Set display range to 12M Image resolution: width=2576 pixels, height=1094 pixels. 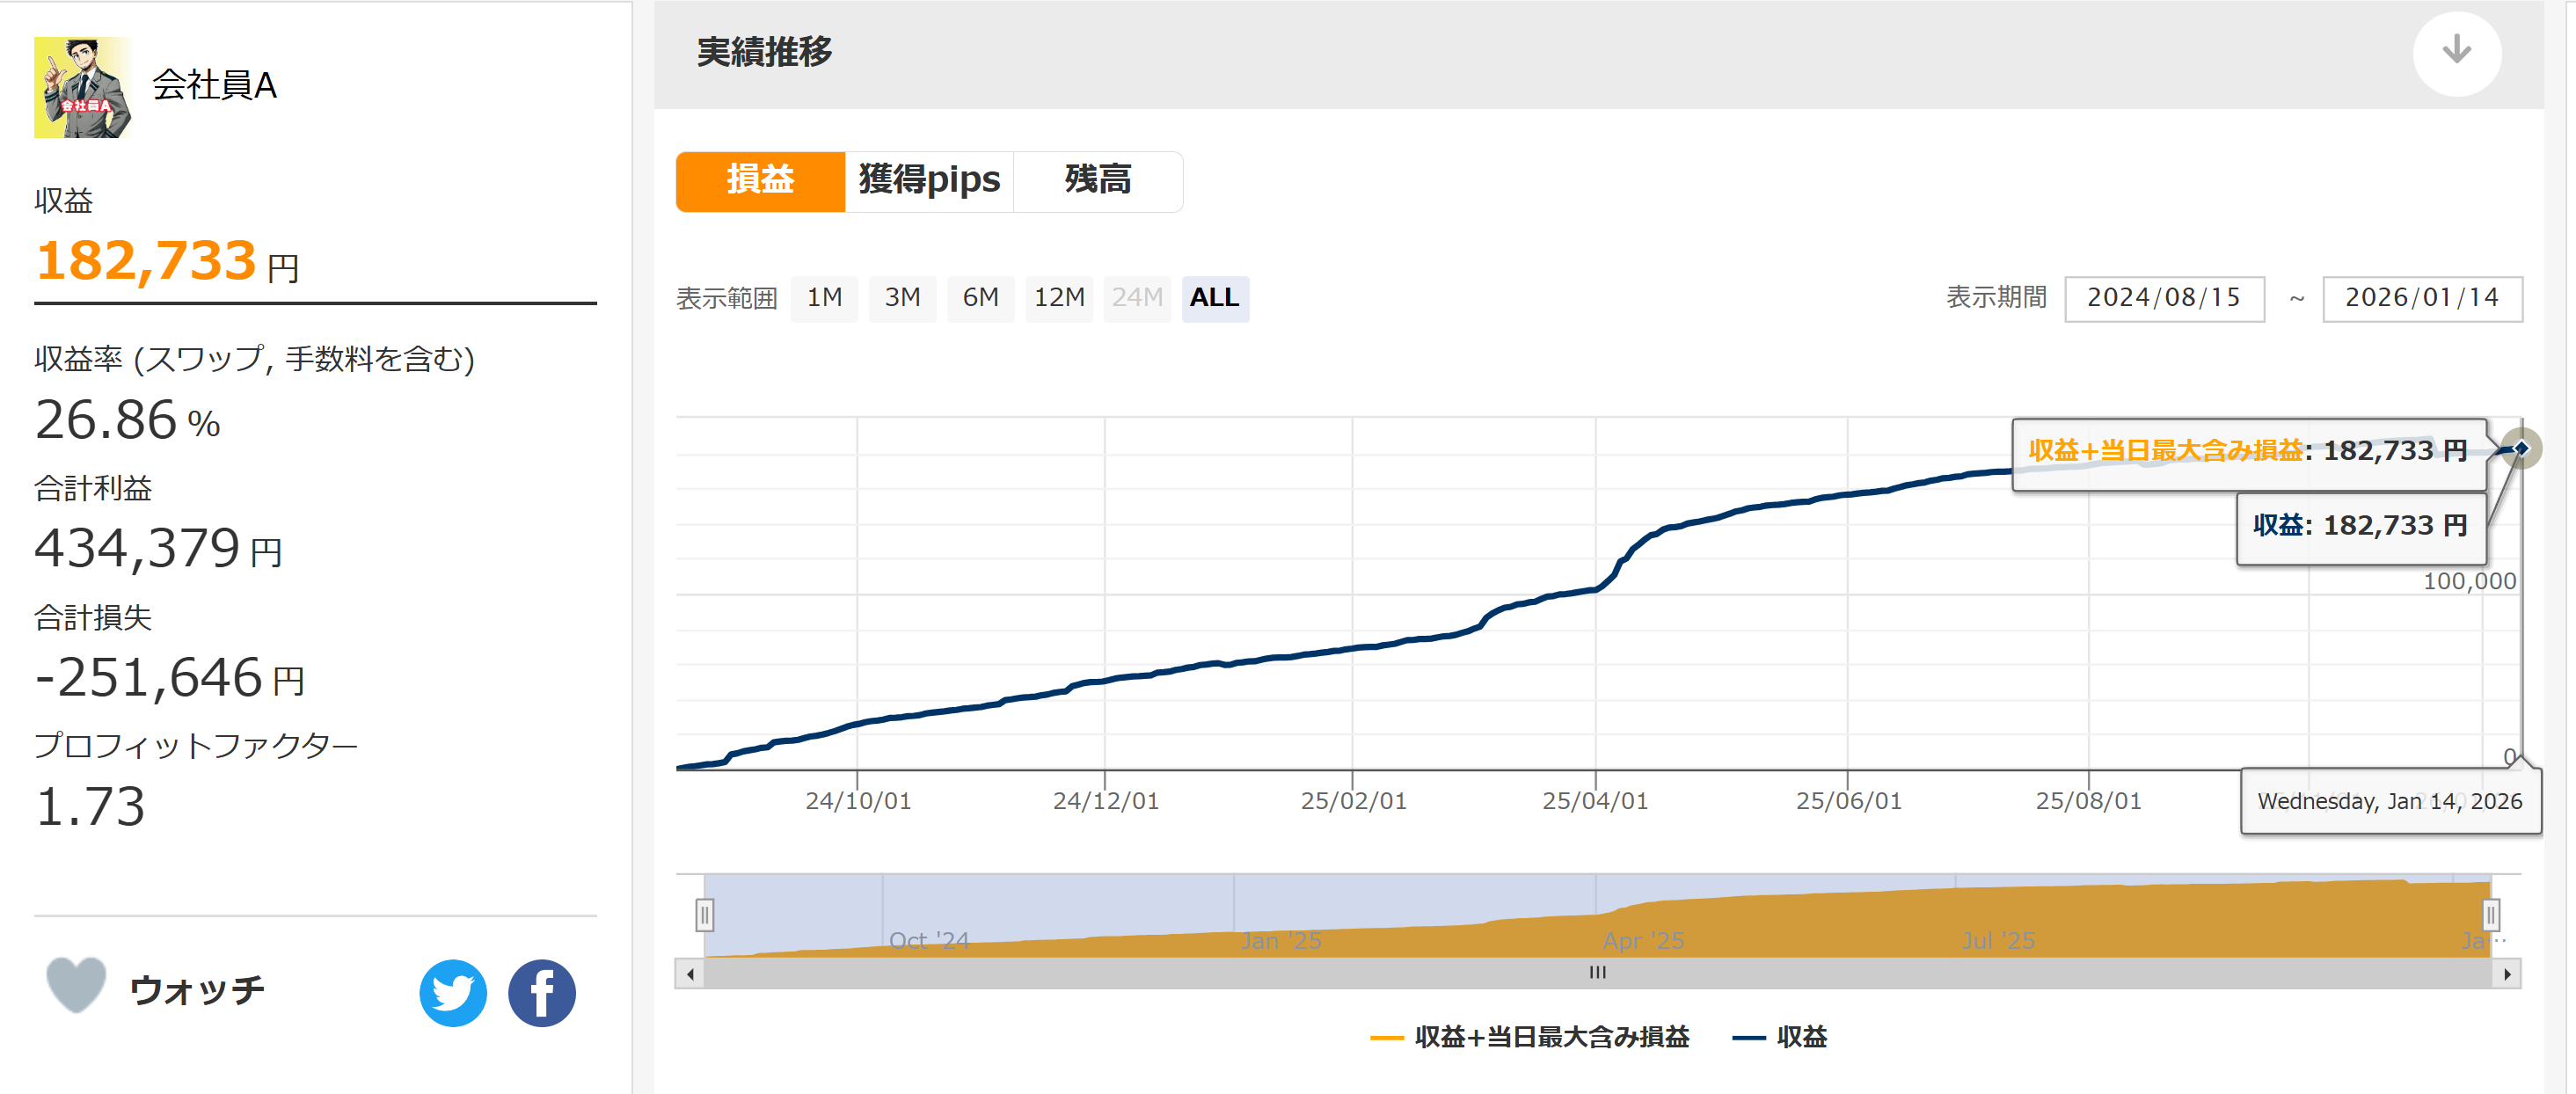click(x=1059, y=298)
